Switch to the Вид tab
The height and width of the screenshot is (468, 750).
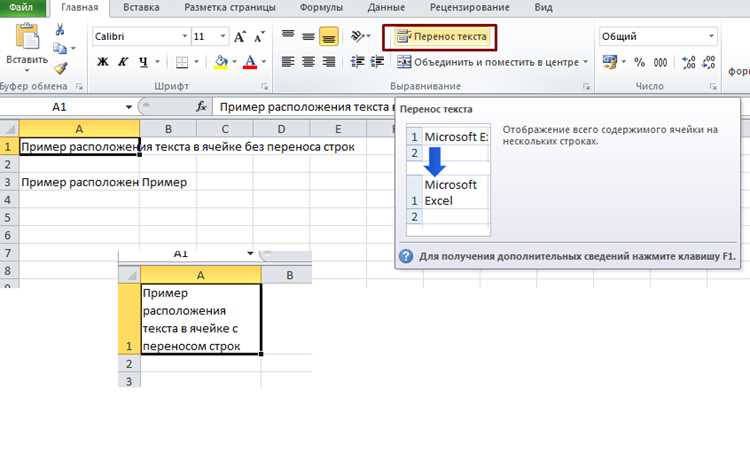pos(543,8)
